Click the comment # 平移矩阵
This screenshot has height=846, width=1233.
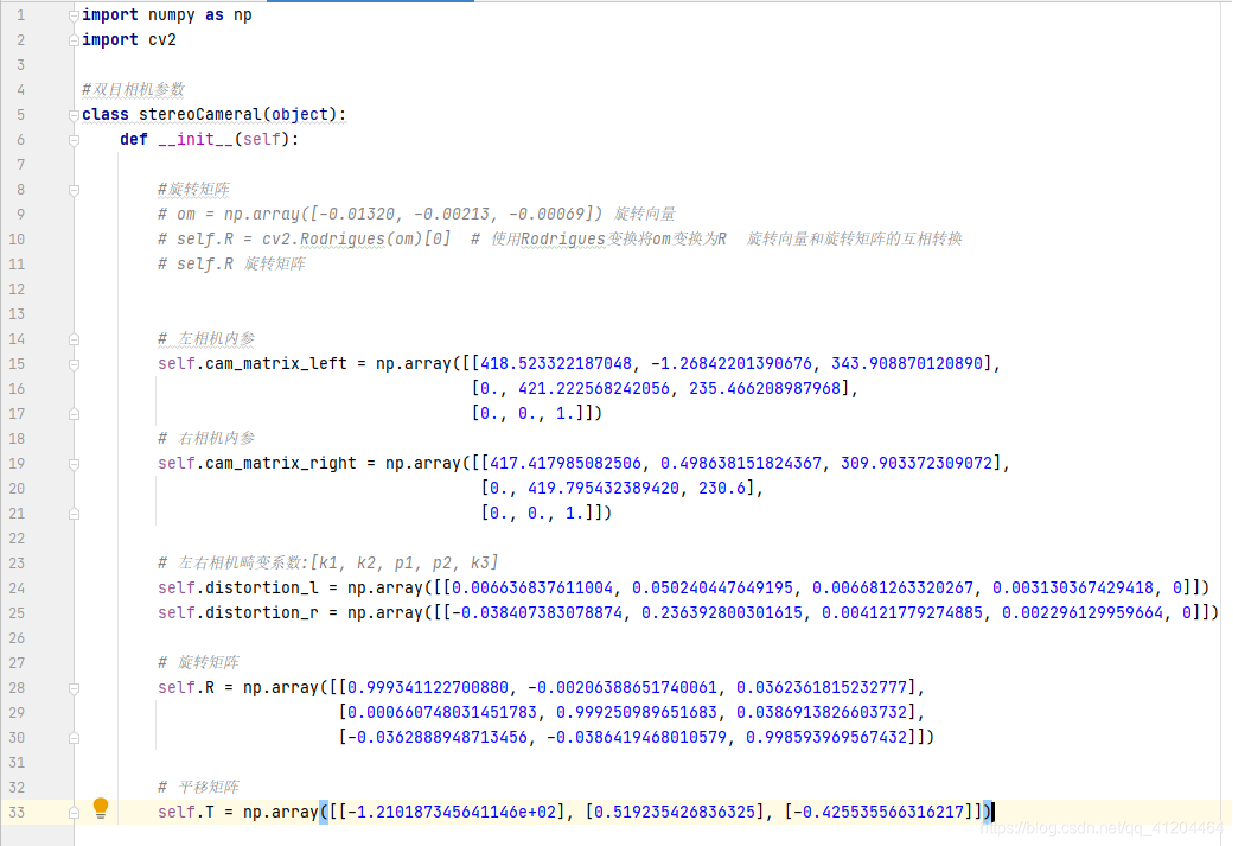pyautogui.click(x=198, y=787)
